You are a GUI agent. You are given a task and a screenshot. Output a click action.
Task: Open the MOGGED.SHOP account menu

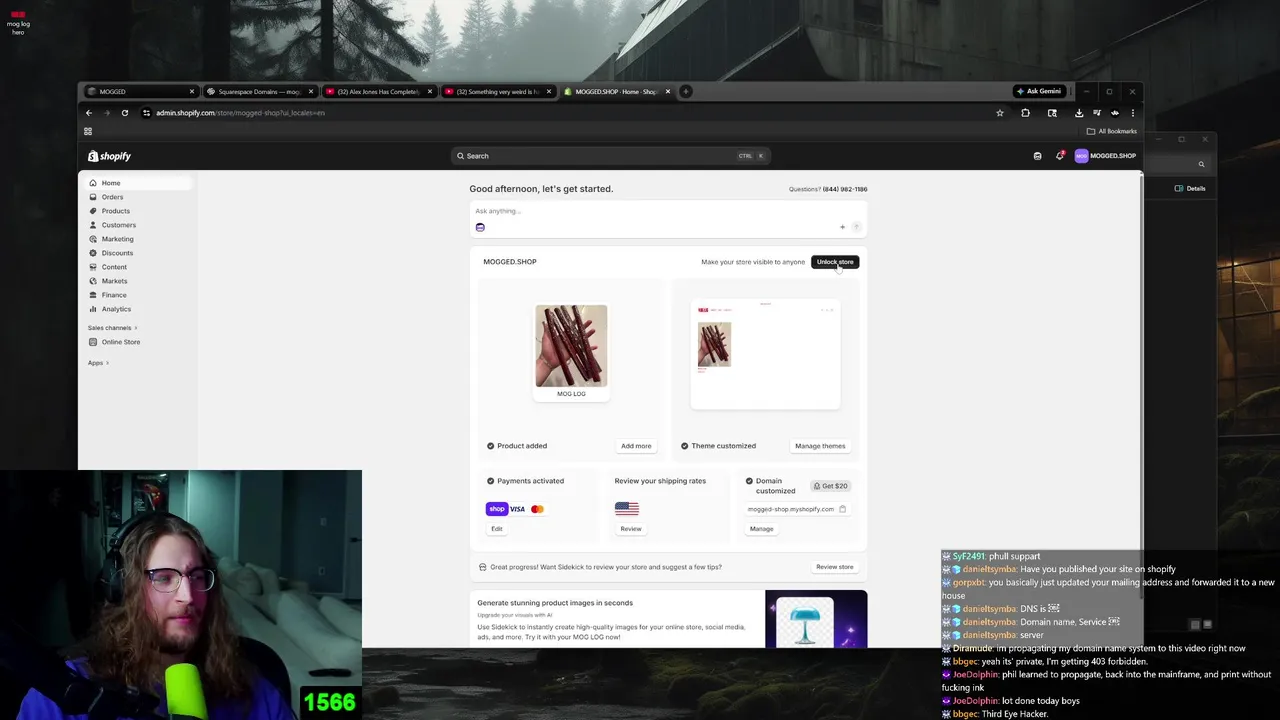click(1105, 156)
